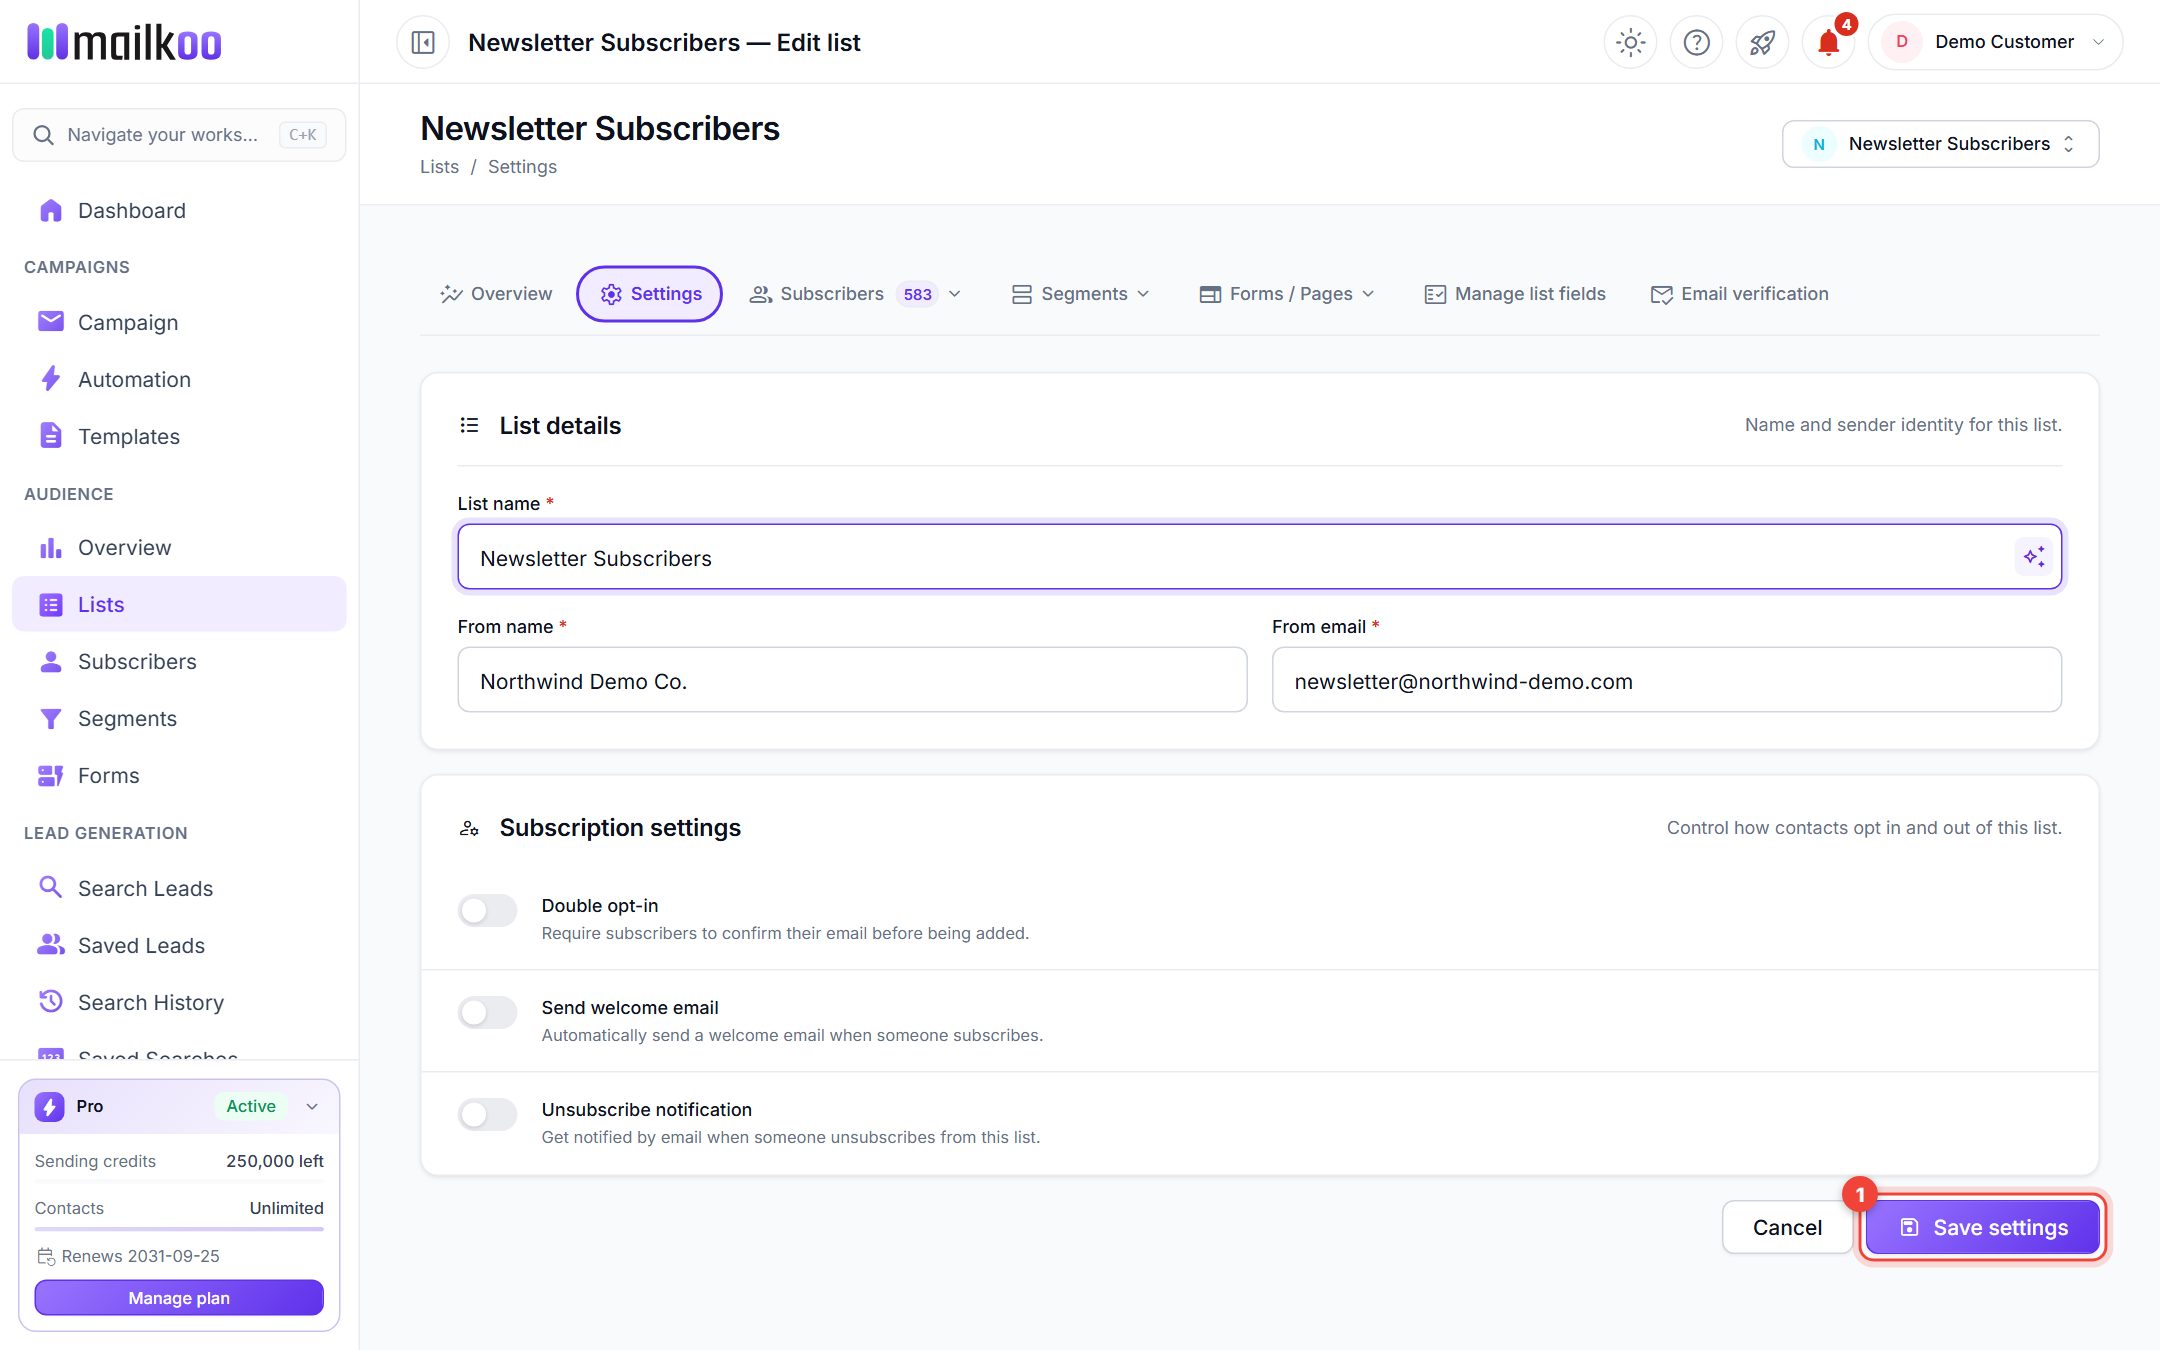Screen dimensions: 2160x1350
Task: Open Email verification tab
Action: [1740, 294]
